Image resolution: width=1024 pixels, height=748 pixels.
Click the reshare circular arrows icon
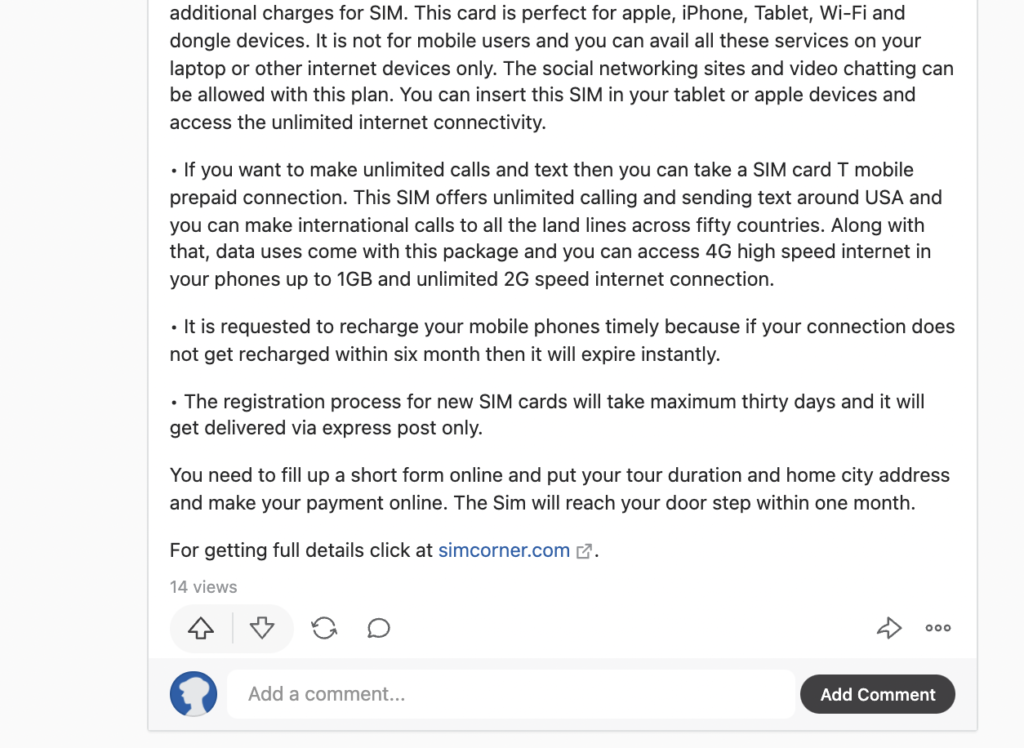click(324, 628)
